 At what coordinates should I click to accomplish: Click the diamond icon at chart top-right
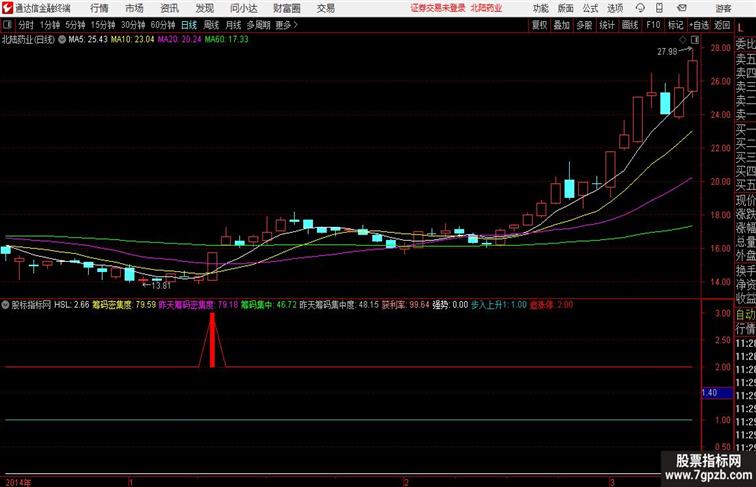tap(683, 40)
